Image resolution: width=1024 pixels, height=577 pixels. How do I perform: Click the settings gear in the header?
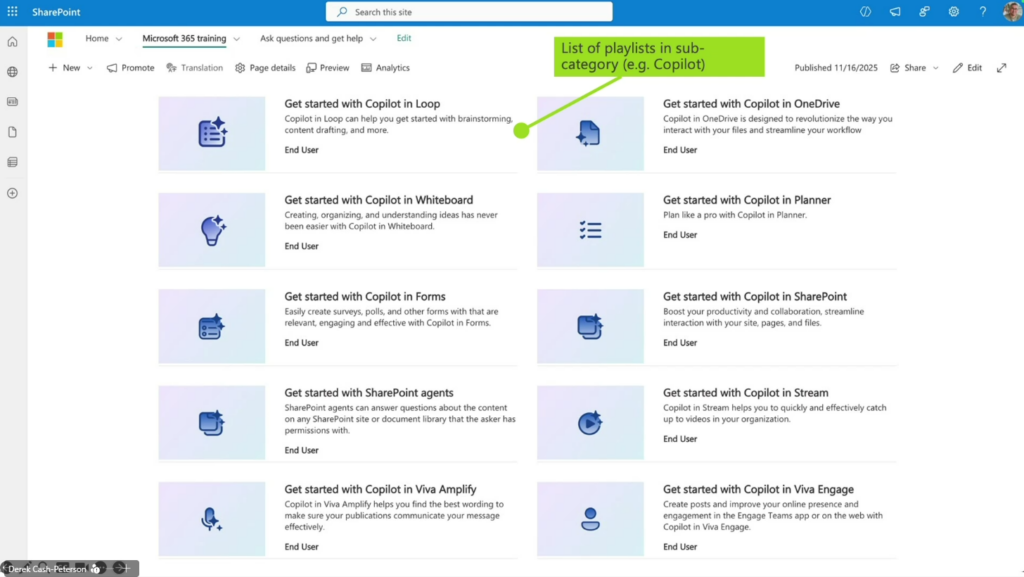click(x=954, y=12)
